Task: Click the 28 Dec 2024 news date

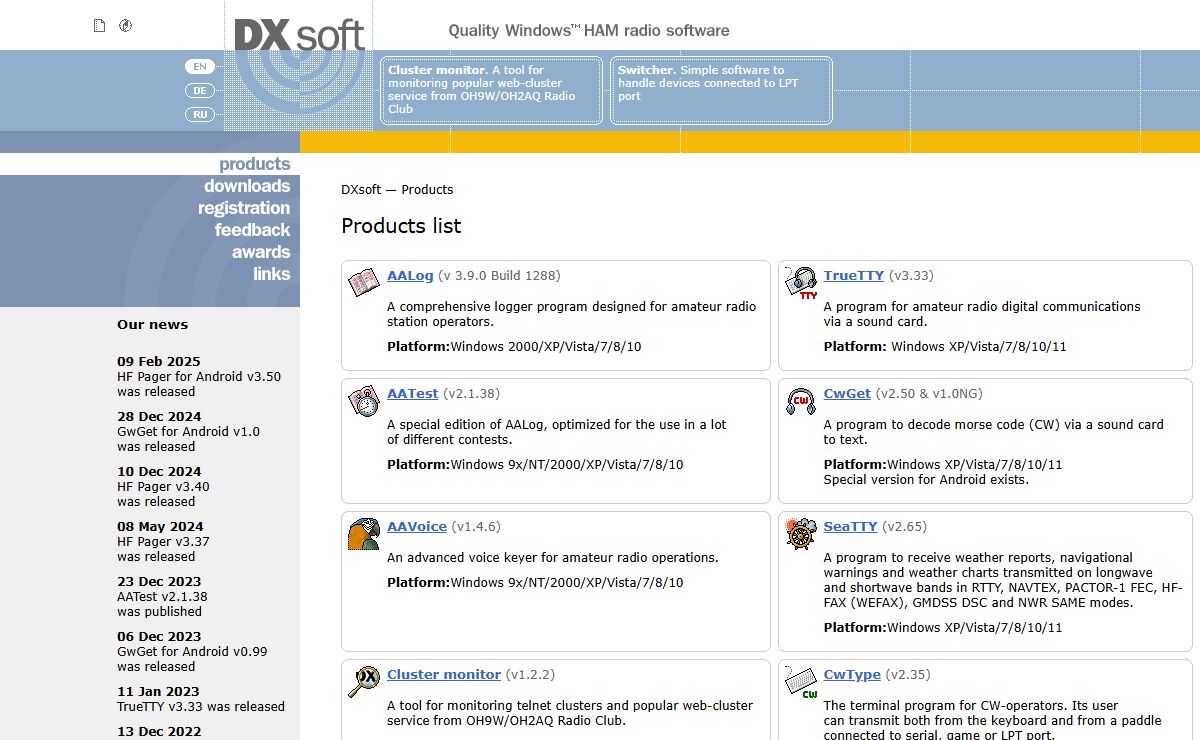Action: coord(159,417)
